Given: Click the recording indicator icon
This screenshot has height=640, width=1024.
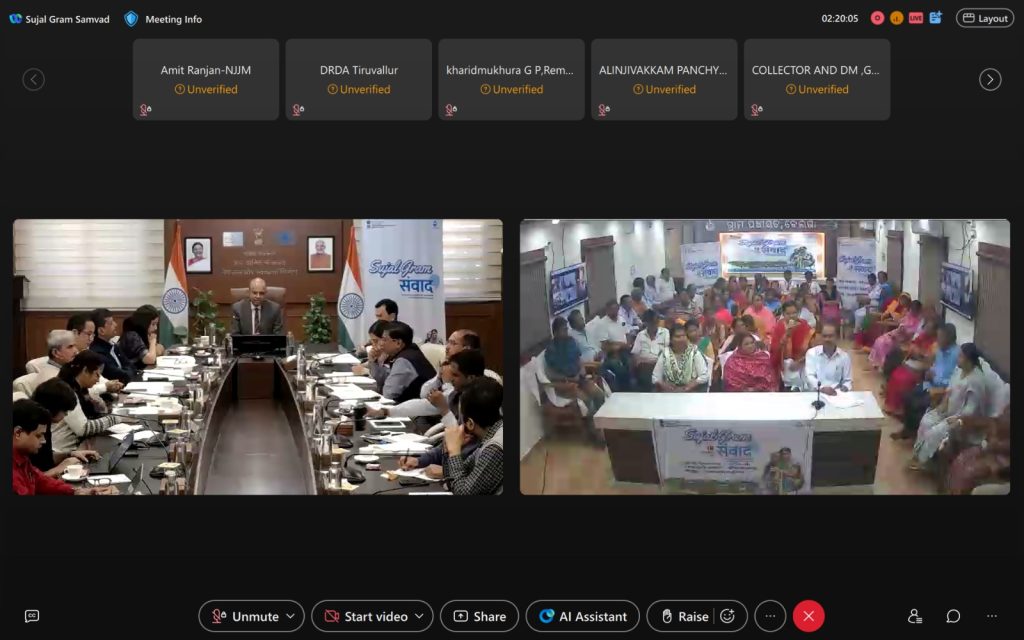Looking at the screenshot, I should tap(877, 18).
